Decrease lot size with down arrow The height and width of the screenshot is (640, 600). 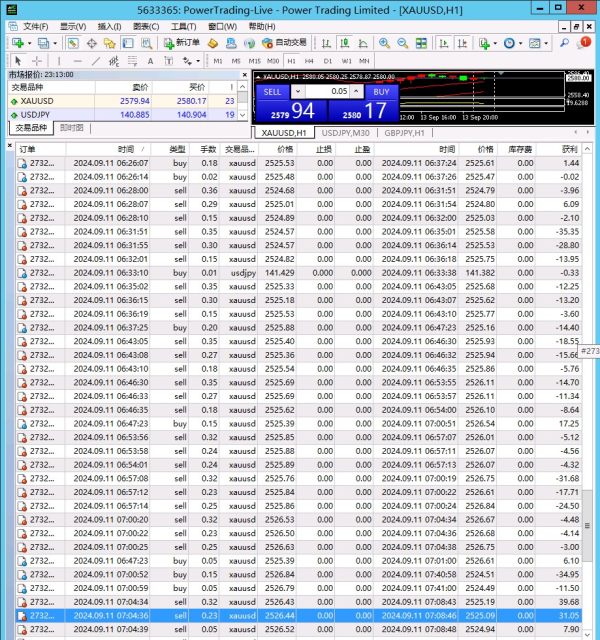[x=298, y=91]
